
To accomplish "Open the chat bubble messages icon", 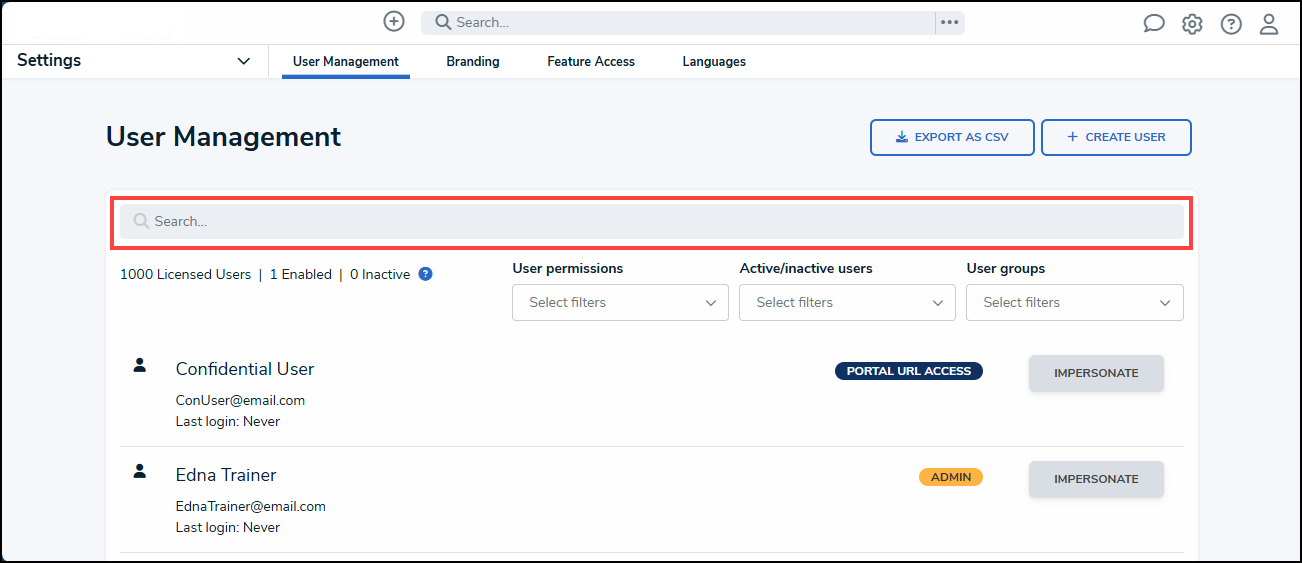I will pyautogui.click(x=1154, y=24).
